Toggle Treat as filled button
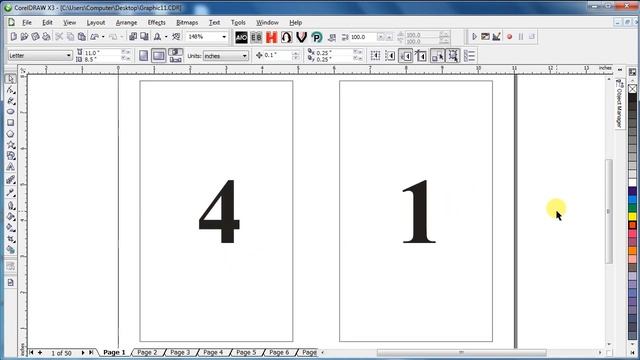The width and height of the screenshot is (640, 360). 453,56
